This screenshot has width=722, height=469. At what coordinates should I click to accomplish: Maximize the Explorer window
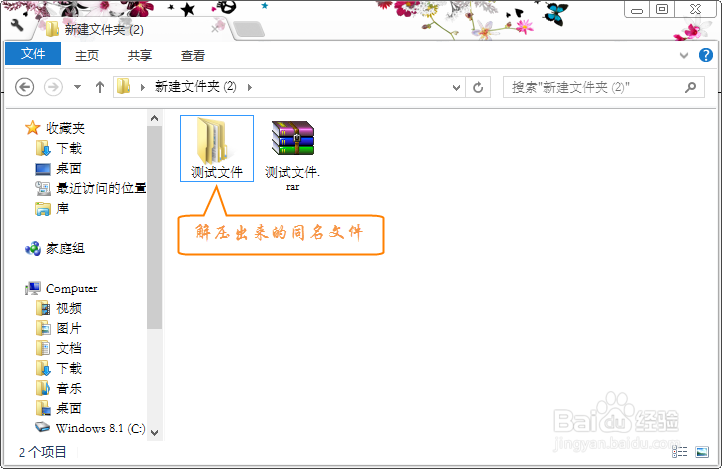pyautogui.click(x=662, y=10)
